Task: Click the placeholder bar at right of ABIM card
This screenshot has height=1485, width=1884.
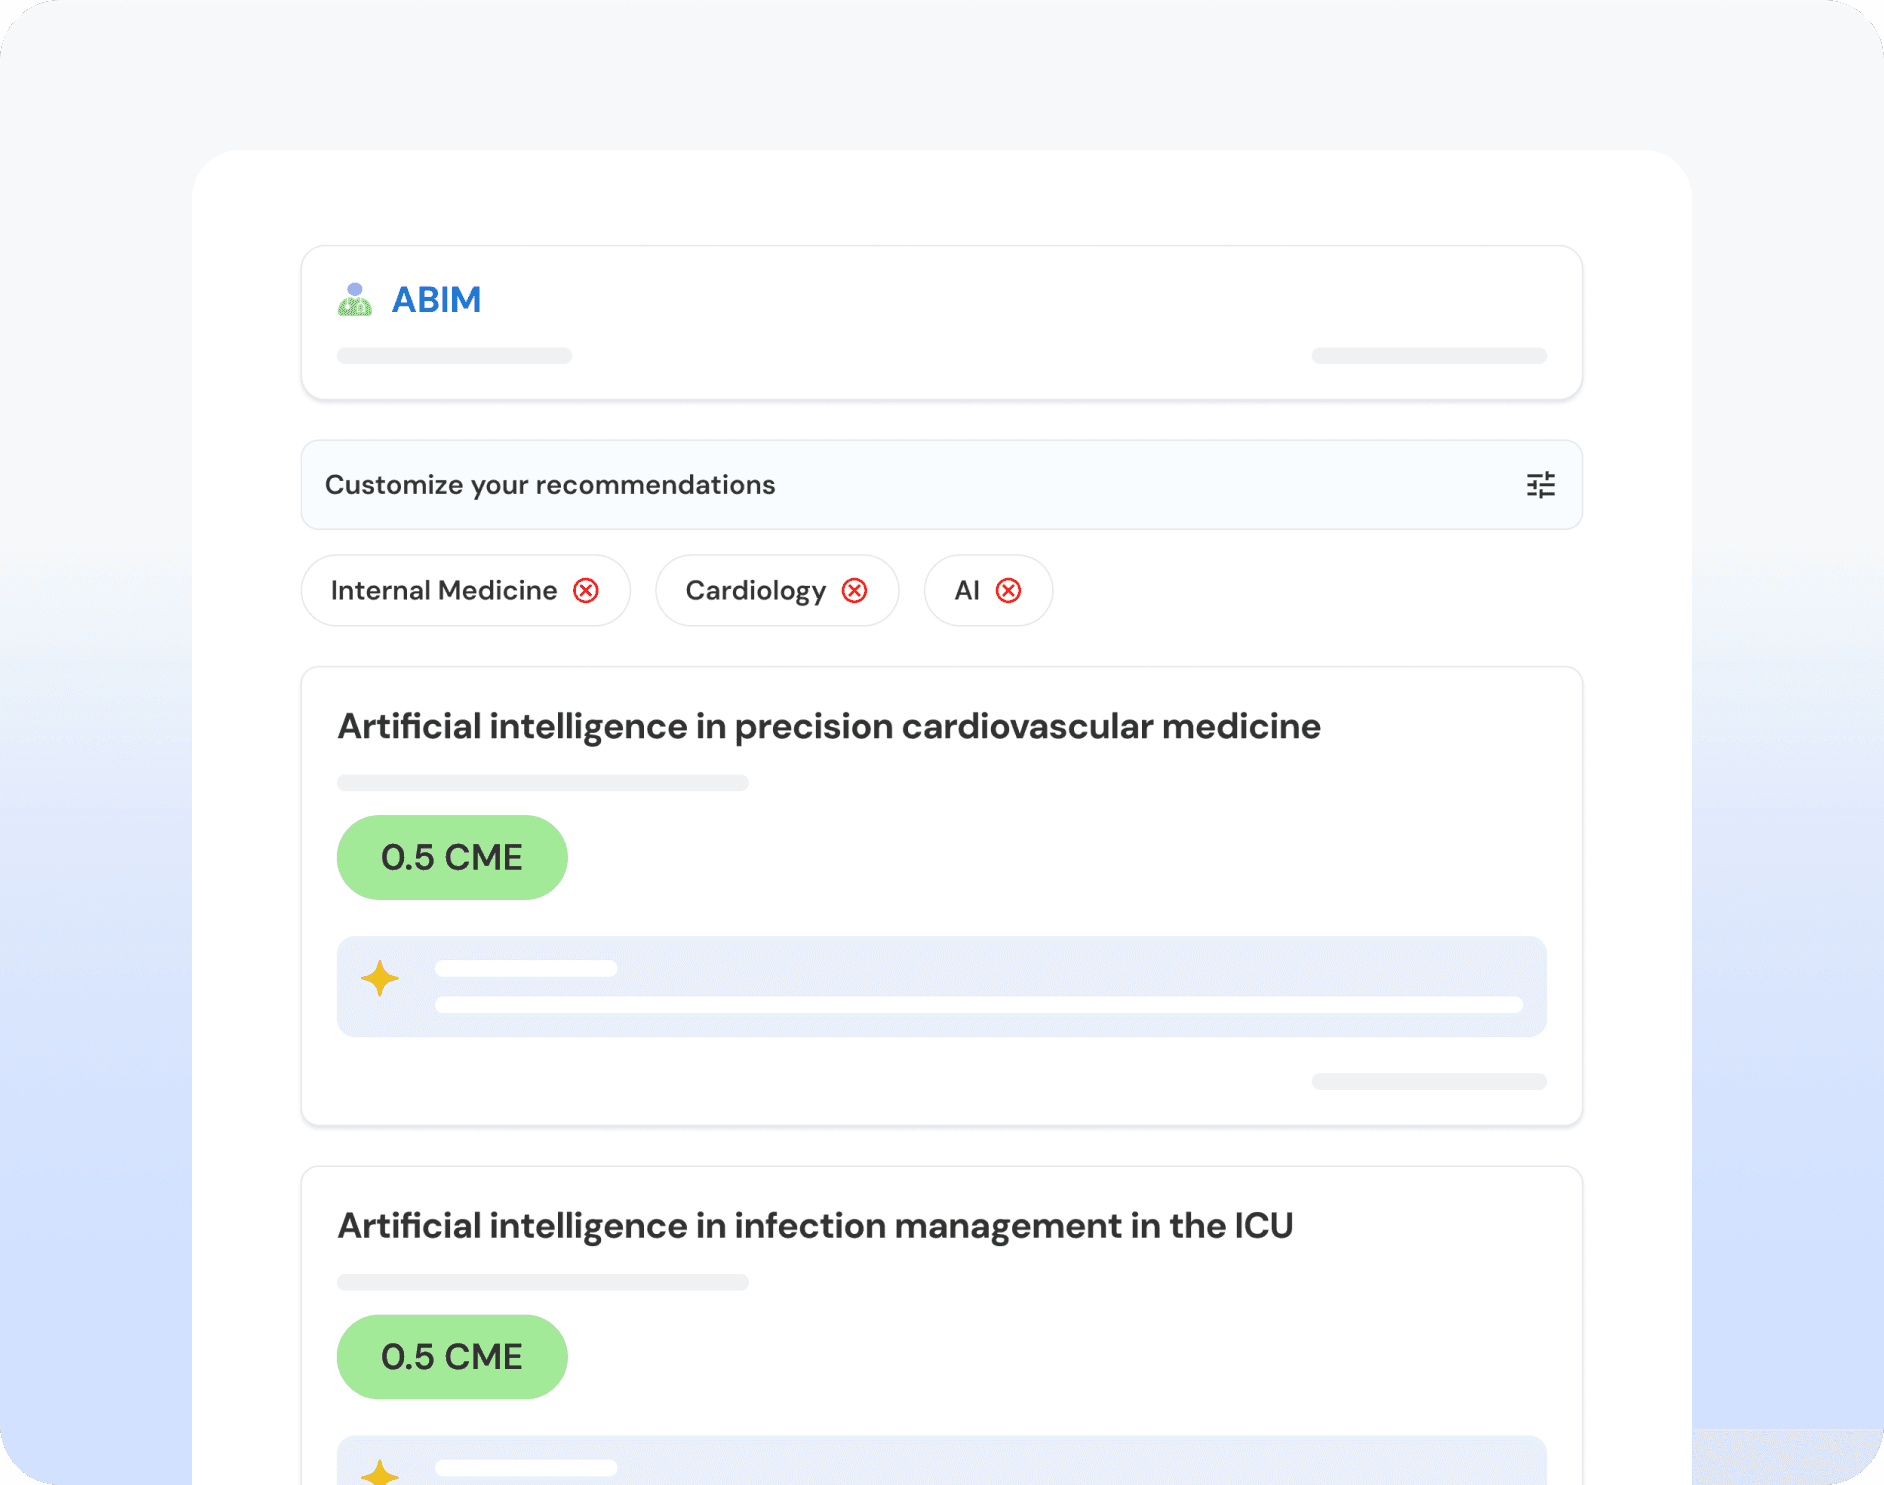Action: click(1428, 356)
